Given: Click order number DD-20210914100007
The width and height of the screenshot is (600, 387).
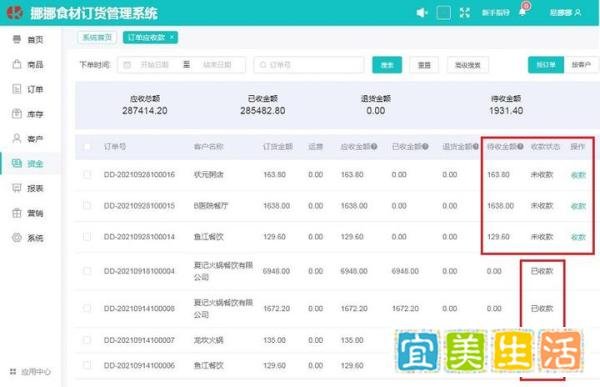Looking at the screenshot, I should coord(139,340).
